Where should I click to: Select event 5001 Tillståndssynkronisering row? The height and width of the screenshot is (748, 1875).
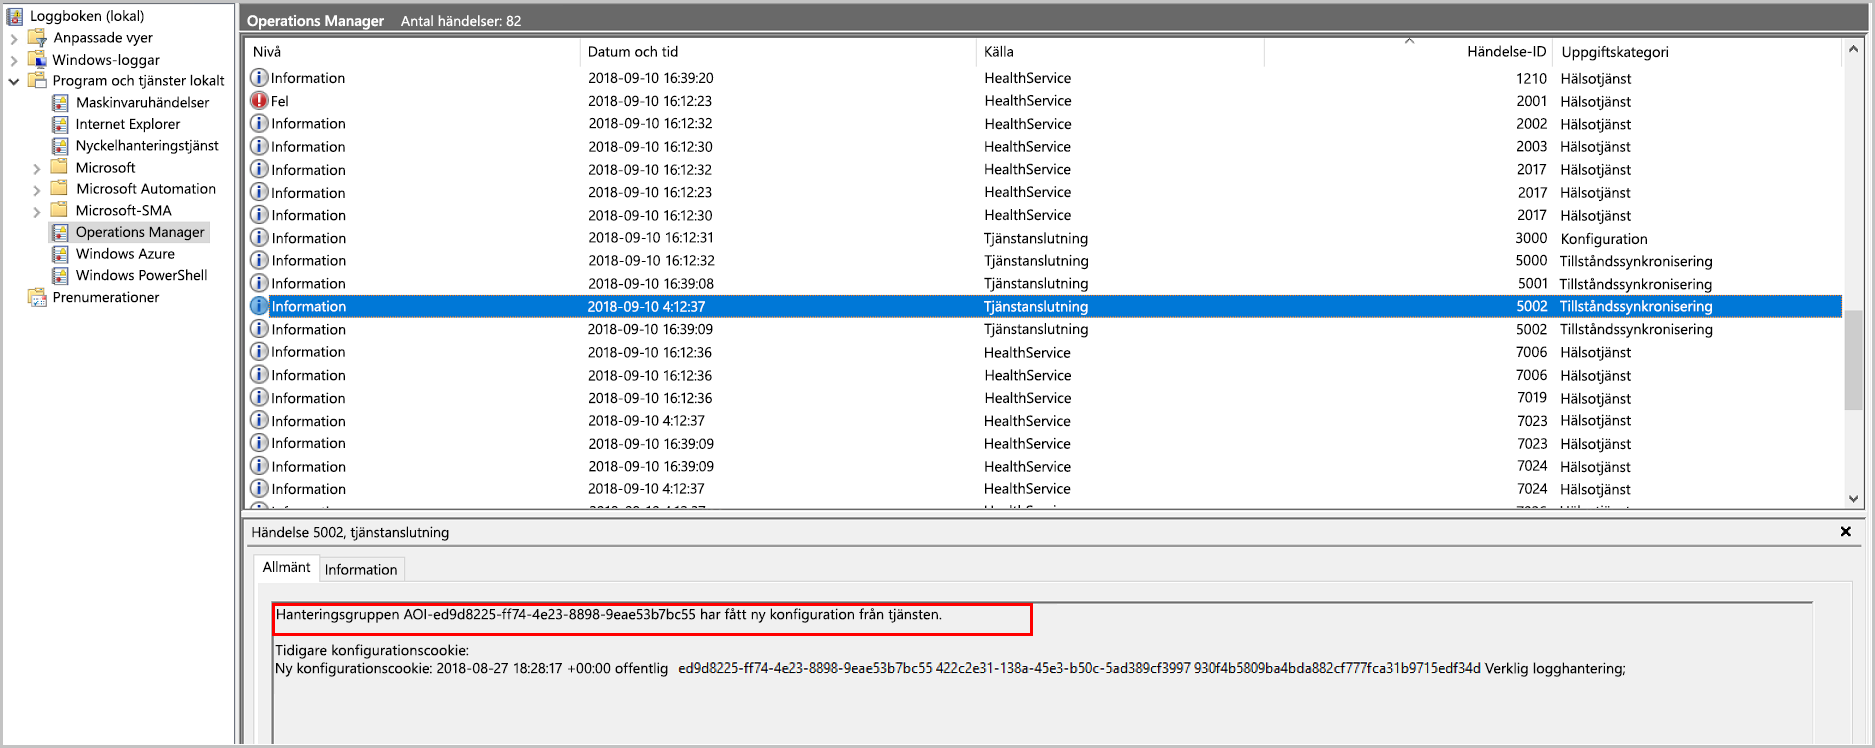pos(1044,283)
